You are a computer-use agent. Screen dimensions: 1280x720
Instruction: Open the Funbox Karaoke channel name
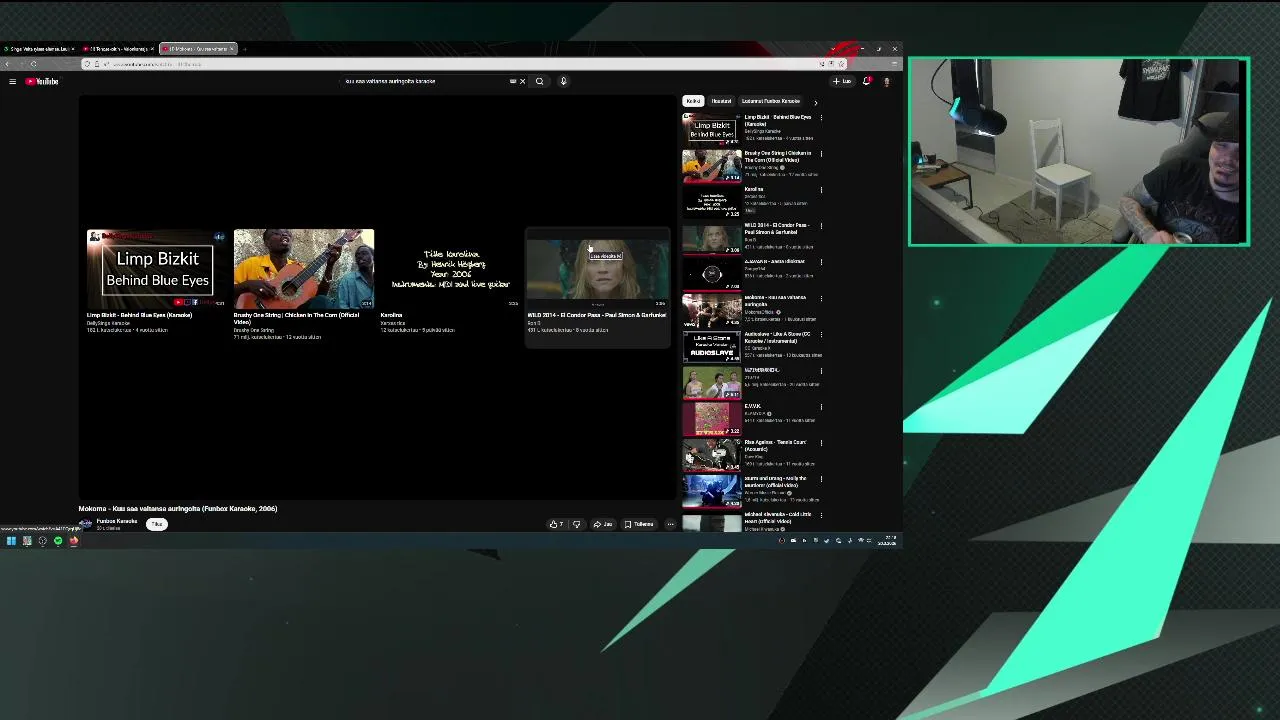click(x=117, y=521)
